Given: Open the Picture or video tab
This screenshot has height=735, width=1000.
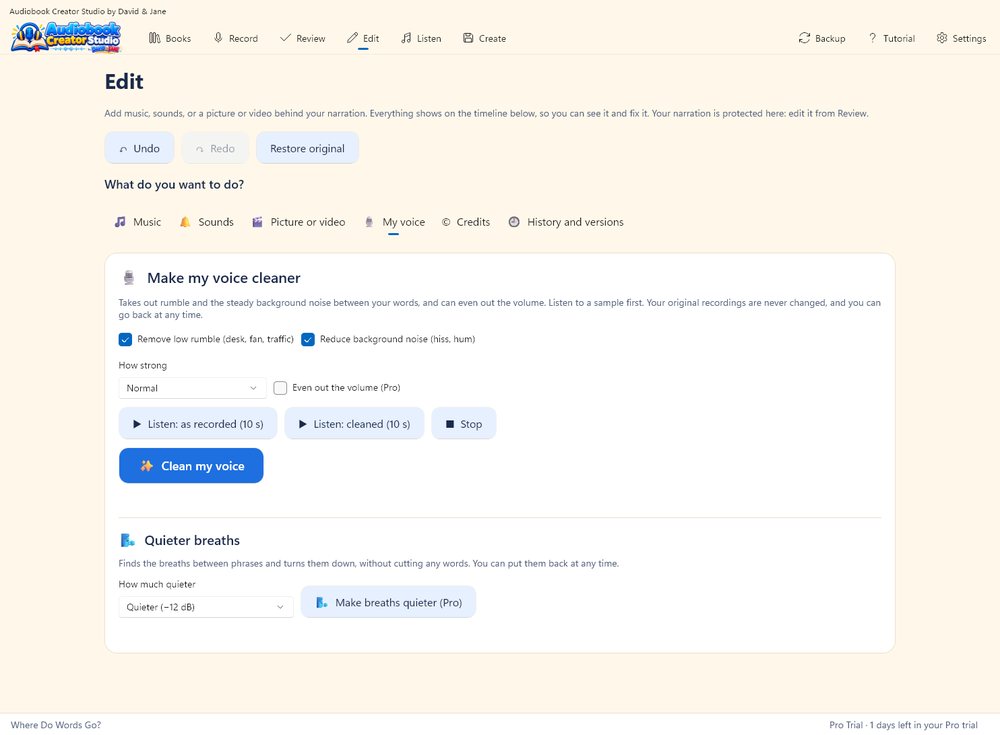Looking at the screenshot, I should [x=299, y=222].
